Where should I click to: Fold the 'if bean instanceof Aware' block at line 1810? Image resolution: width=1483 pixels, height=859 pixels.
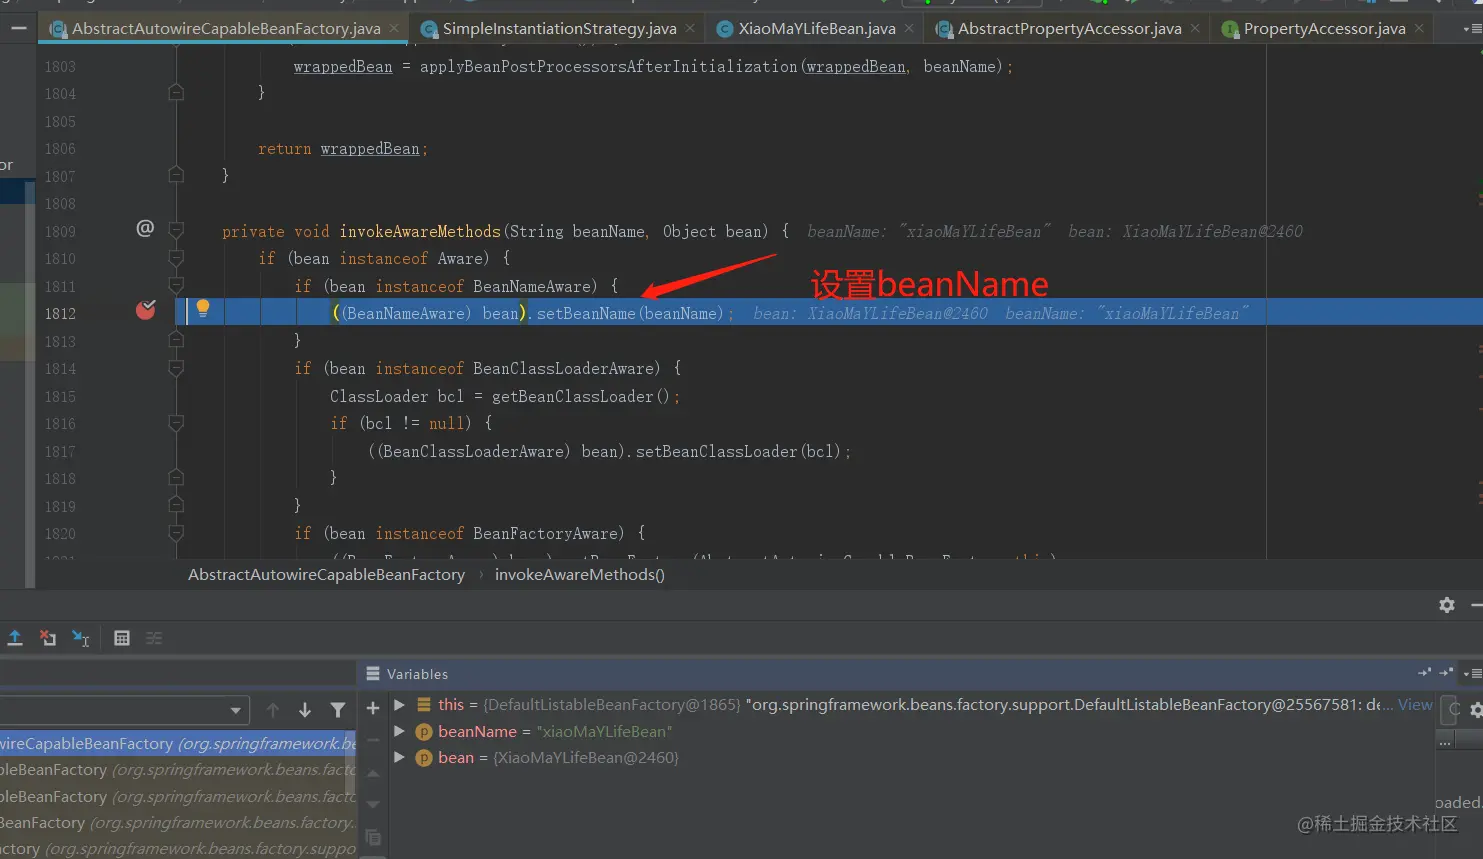point(176,258)
